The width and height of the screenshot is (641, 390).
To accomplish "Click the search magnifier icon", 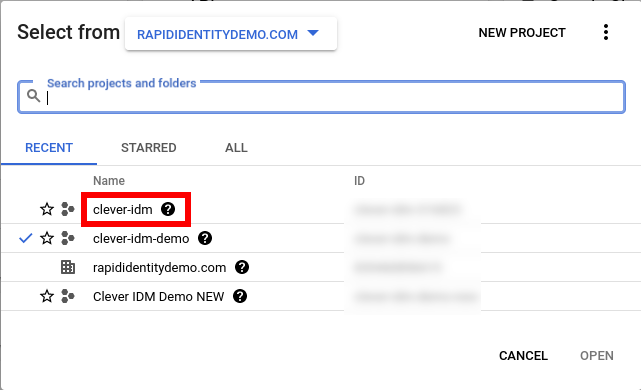I will 34,96.
